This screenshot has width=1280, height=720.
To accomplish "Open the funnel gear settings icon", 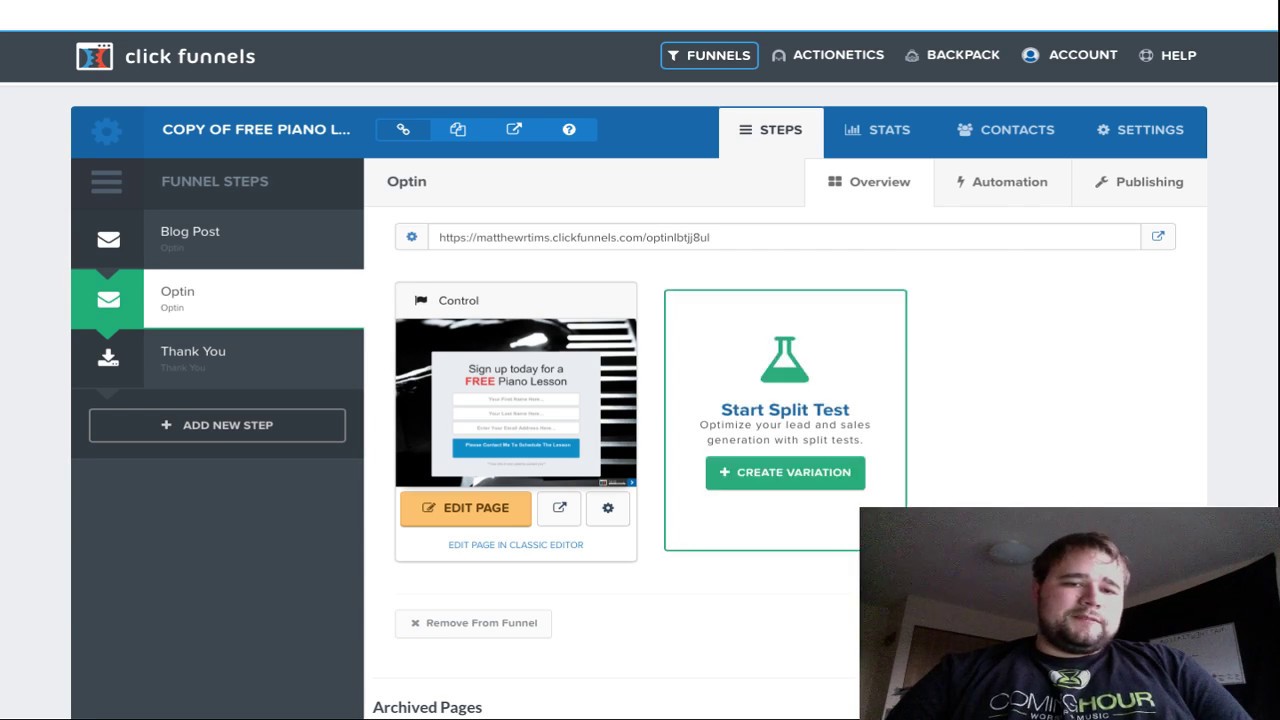I will point(107,131).
